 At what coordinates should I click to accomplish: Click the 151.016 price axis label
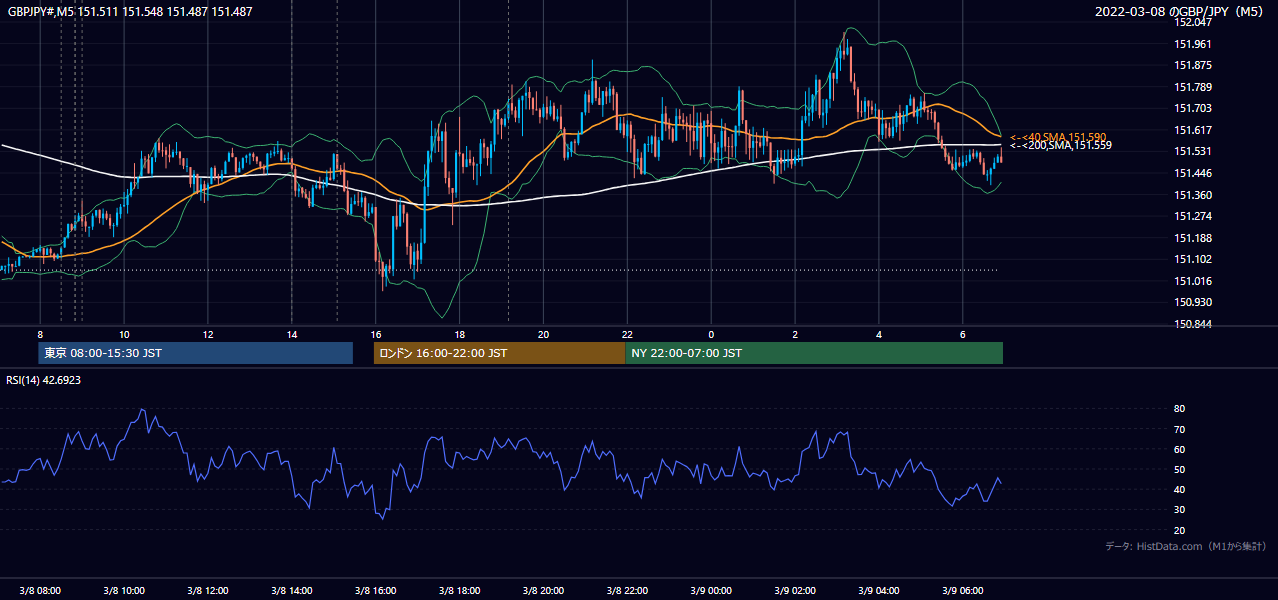[1194, 282]
